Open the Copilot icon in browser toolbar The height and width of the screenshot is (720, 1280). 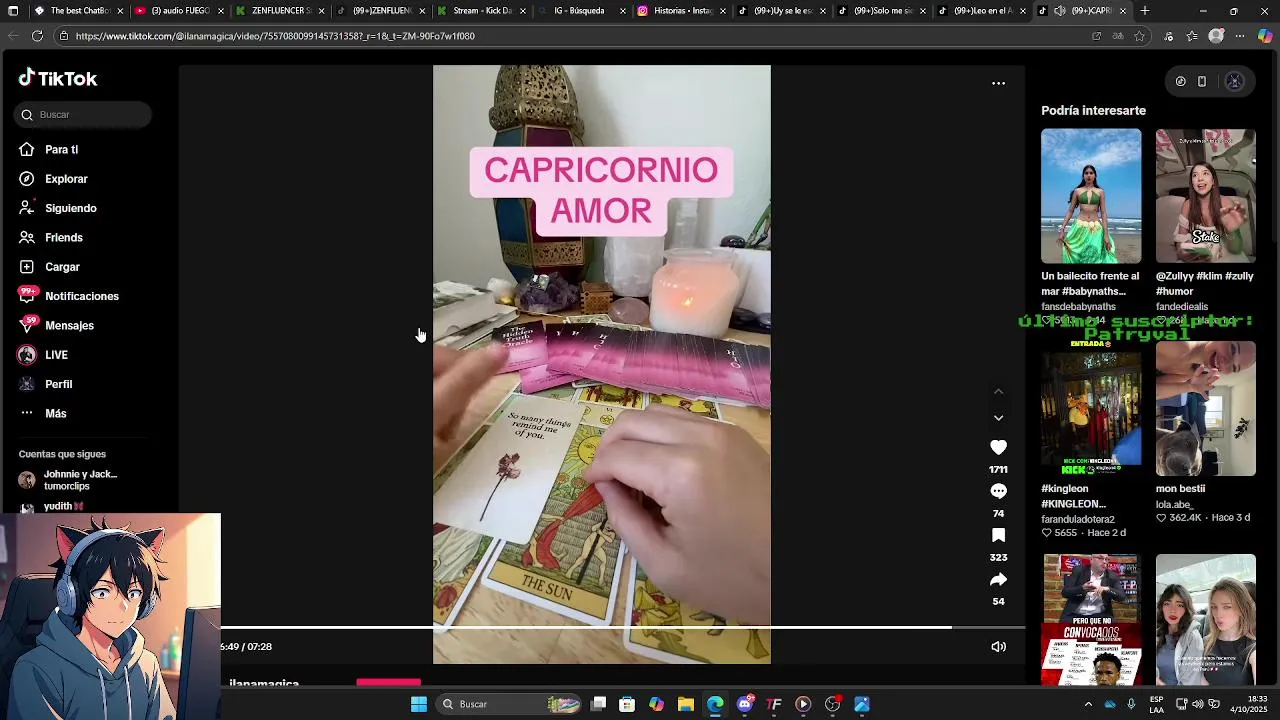1265,36
